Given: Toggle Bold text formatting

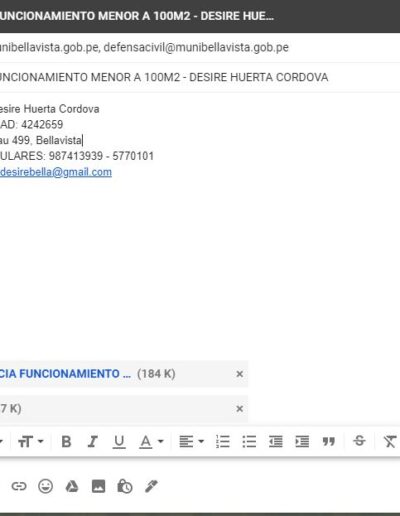Looking at the screenshot, I should 66,441.
